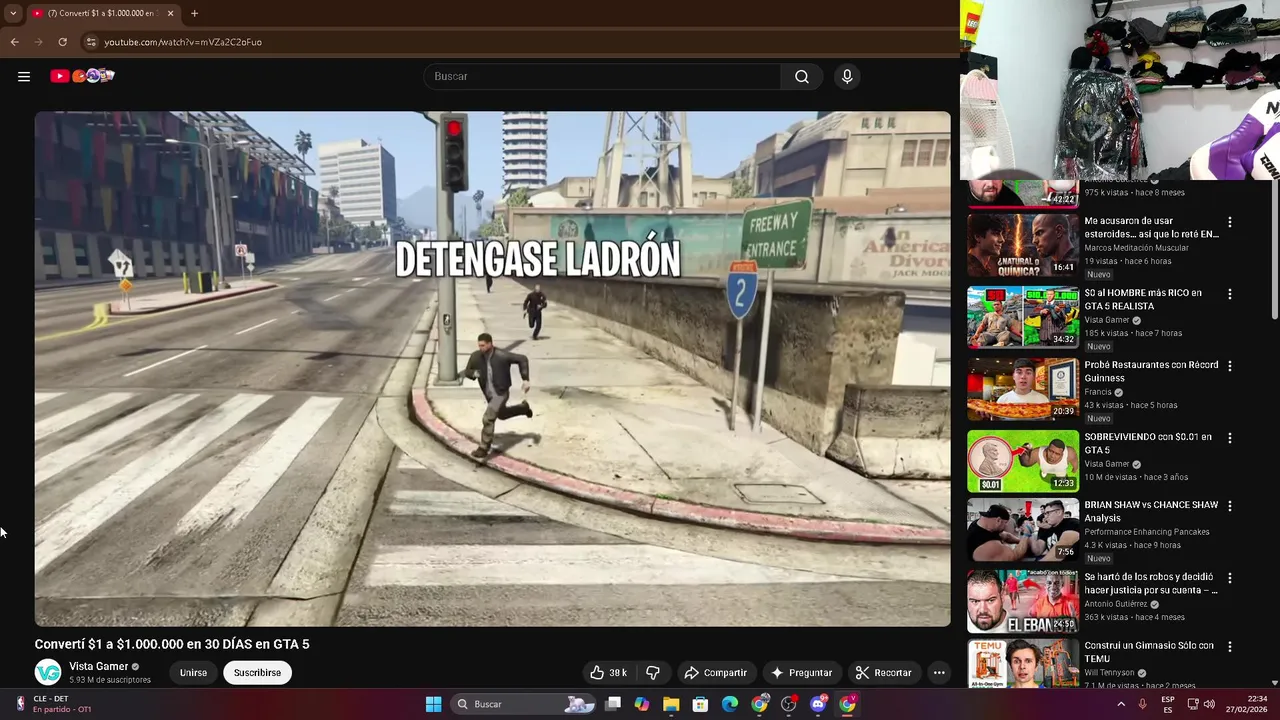Open Vista Gamer channel avatar

(48, 673)
